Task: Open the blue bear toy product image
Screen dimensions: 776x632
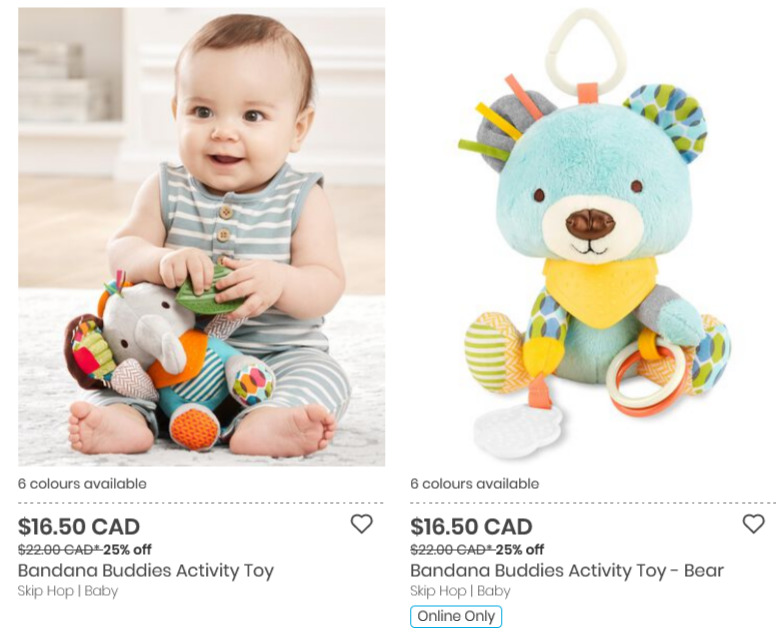Action: [x=593, y=237]
